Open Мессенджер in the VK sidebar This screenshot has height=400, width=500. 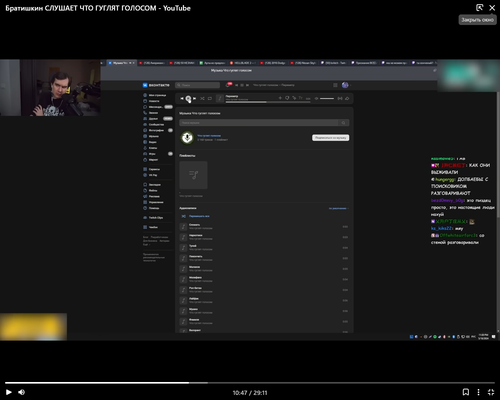tap(157, 107)
